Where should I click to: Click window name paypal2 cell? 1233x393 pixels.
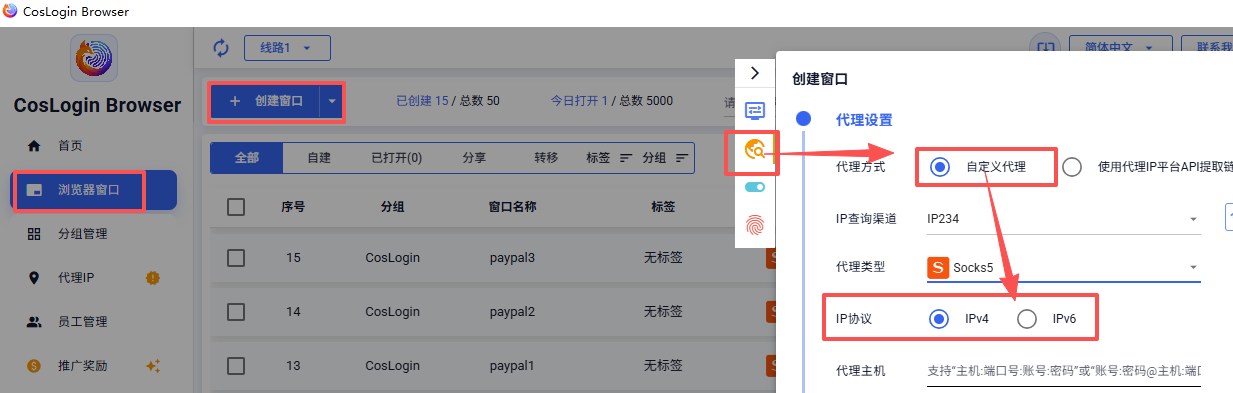coord(512,312)
